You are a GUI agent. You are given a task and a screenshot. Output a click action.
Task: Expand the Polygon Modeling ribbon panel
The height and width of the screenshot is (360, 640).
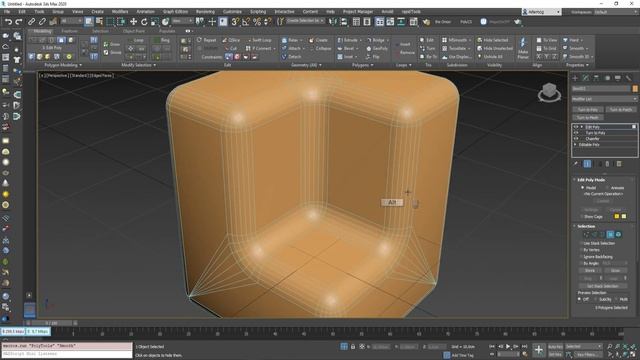(x=63, y=65)
